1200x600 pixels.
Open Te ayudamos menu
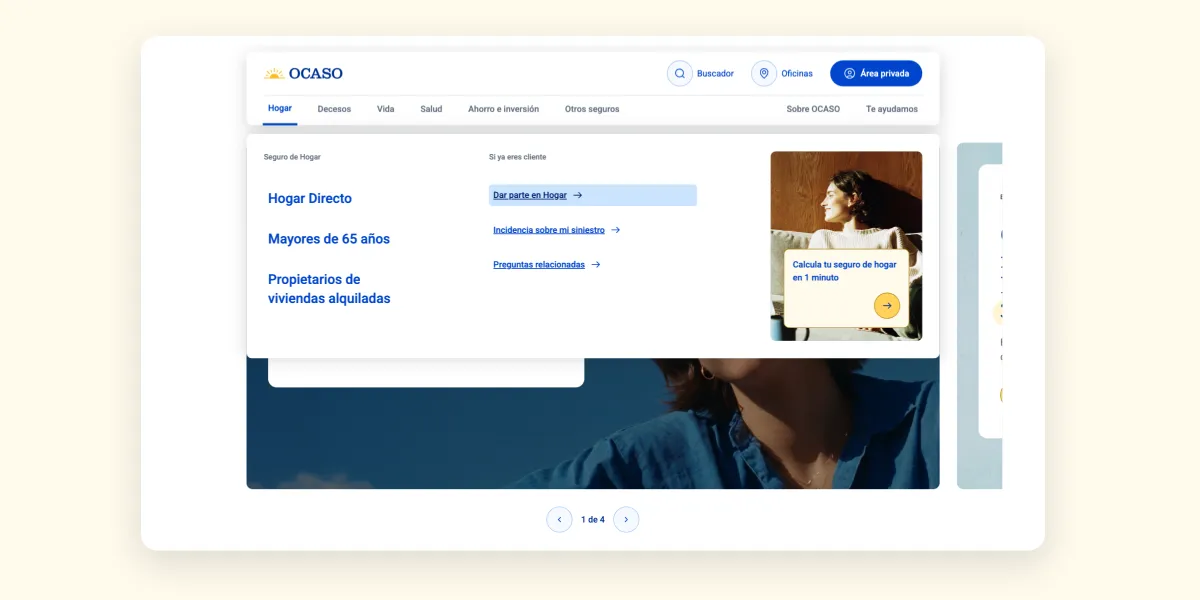pos(892,109)
